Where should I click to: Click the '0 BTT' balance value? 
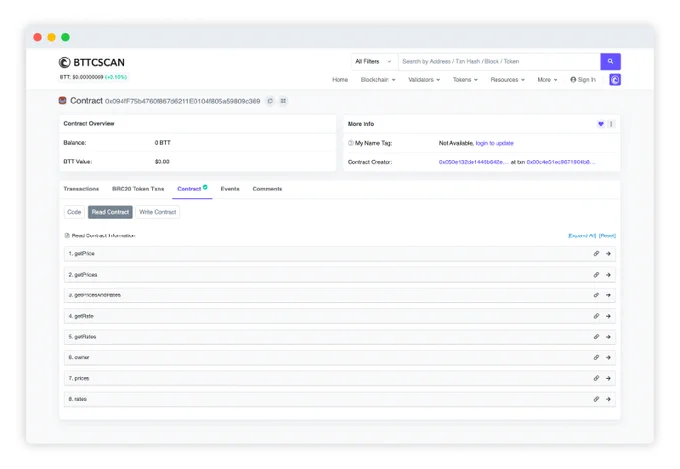click(163, 143)
